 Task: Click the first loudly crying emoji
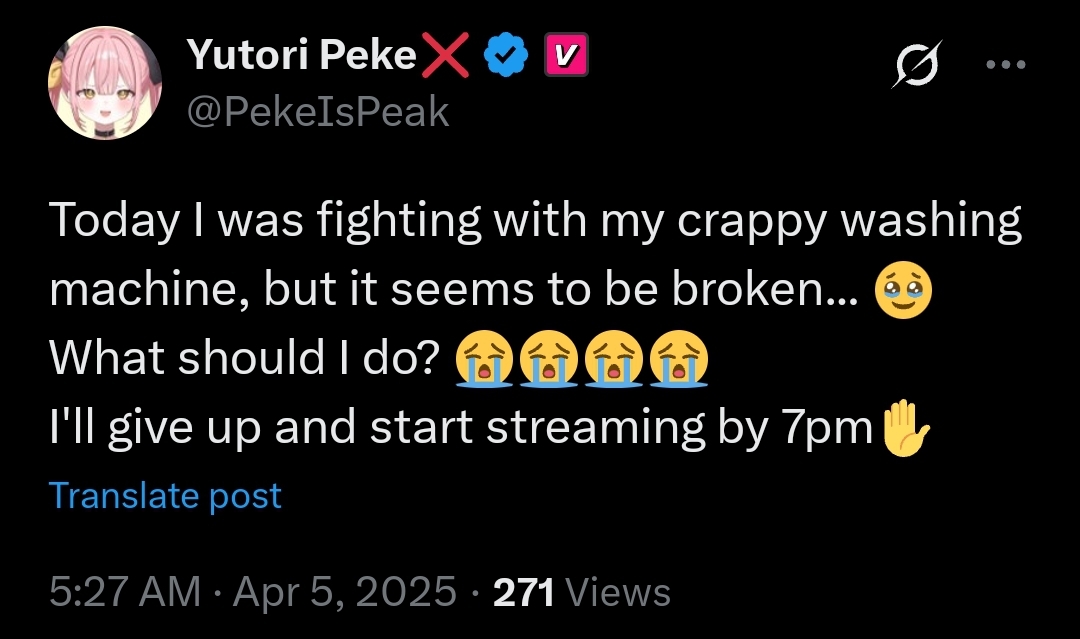pyautogui.click(x=485, y=358)
